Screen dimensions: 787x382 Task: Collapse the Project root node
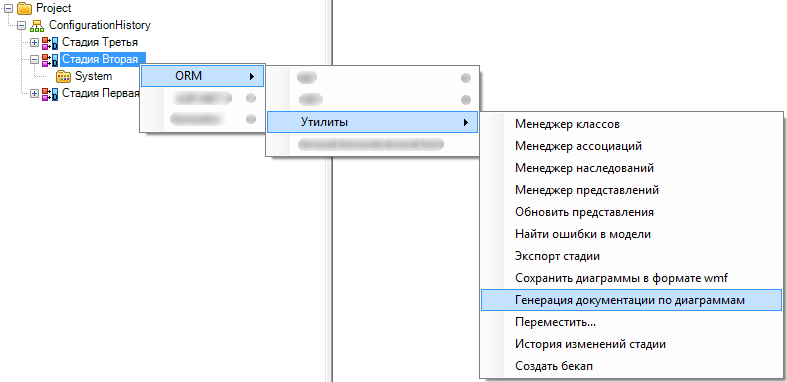pyautogui.click(x=9, y=9)
